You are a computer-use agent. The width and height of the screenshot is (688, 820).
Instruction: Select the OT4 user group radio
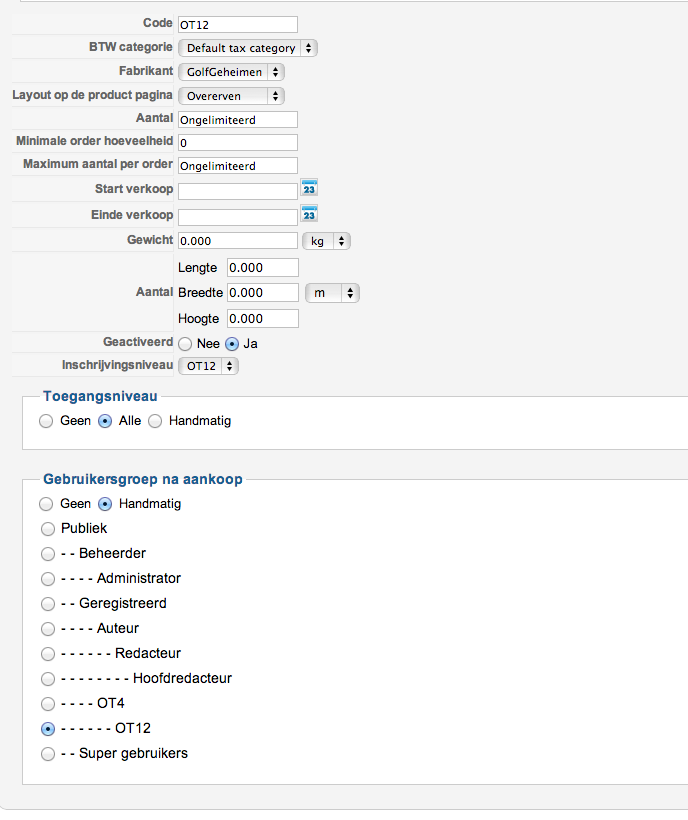tap(48, 704)
